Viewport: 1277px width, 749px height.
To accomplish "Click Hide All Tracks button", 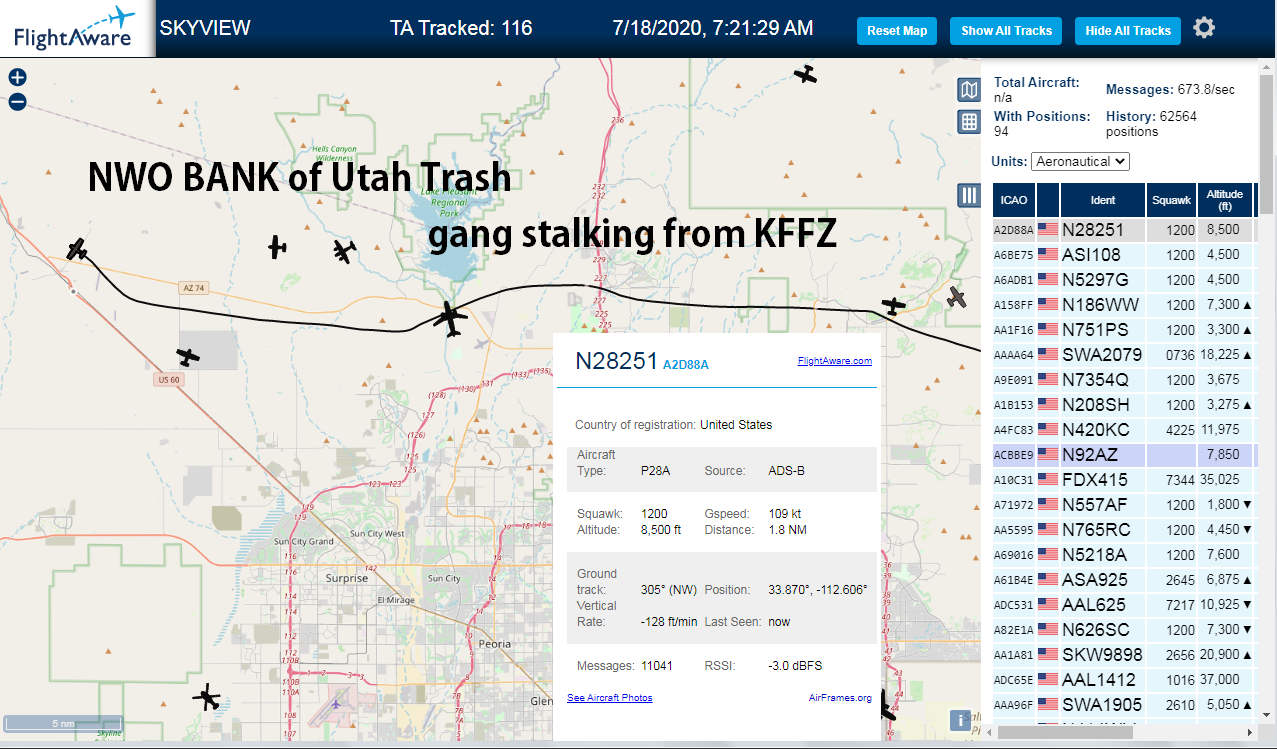I will click(x=1128, y=31).
